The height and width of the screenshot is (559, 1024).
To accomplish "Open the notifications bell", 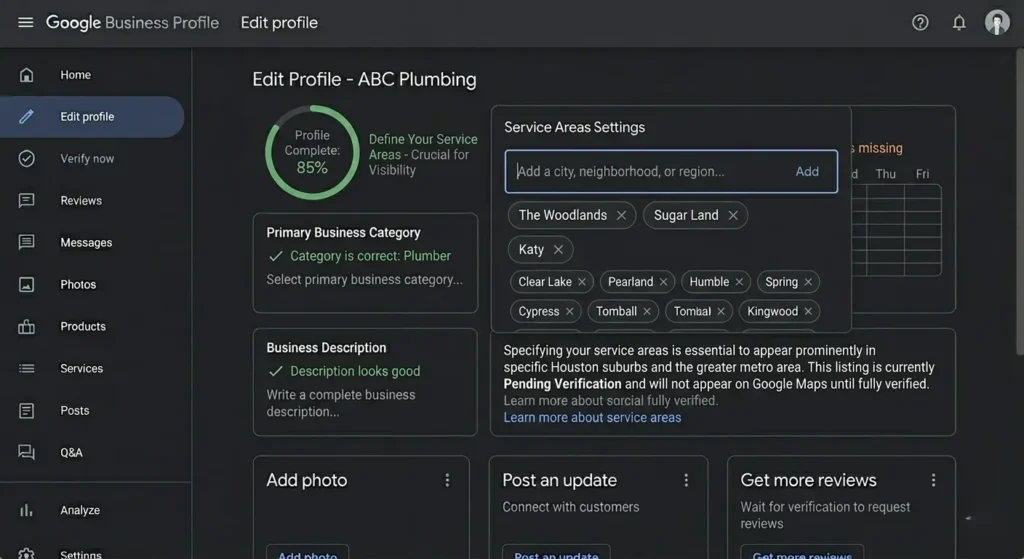I will coord(959,23).
